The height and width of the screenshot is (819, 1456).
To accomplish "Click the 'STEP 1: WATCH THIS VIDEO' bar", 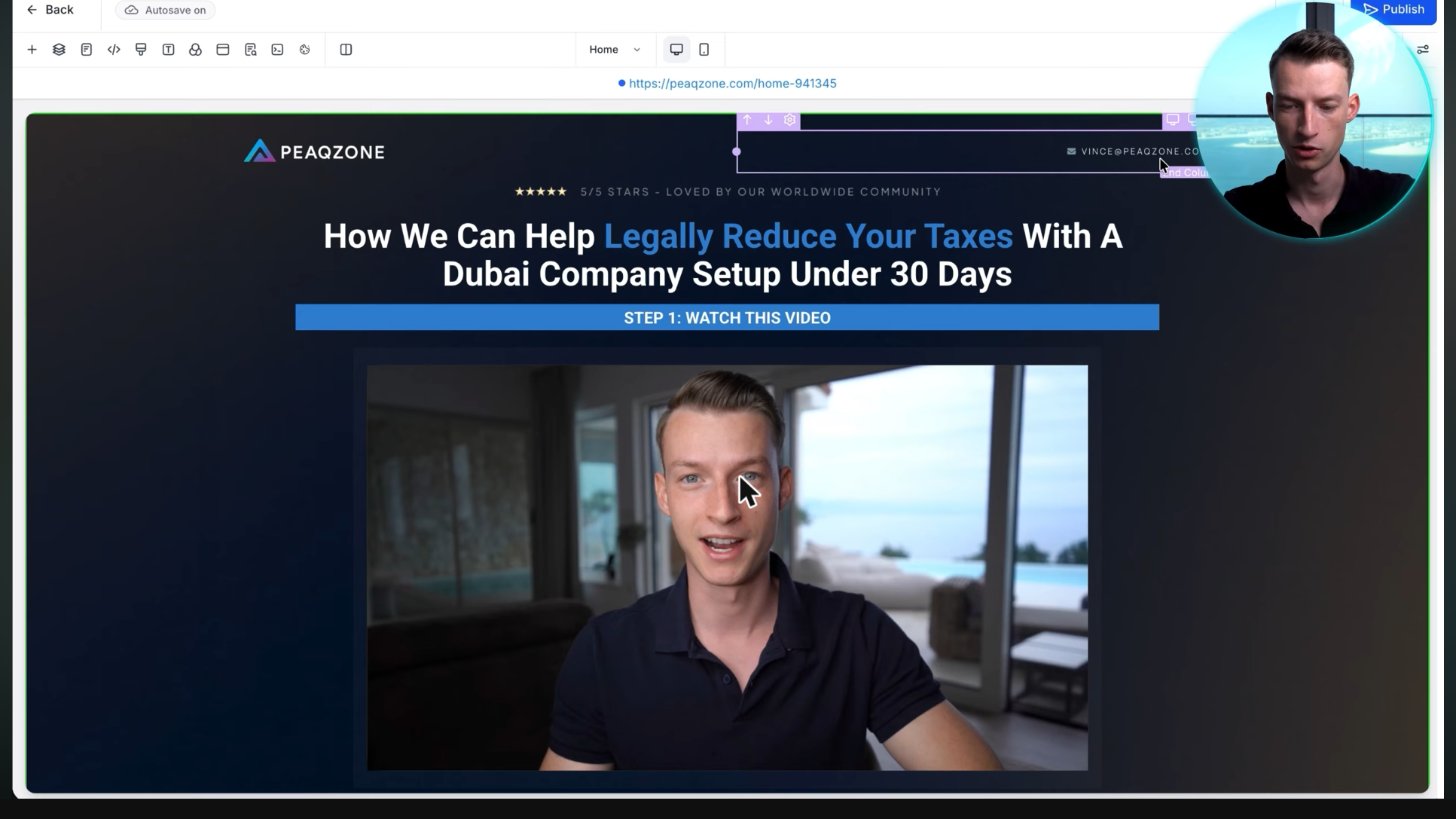I will pos(727,318).
